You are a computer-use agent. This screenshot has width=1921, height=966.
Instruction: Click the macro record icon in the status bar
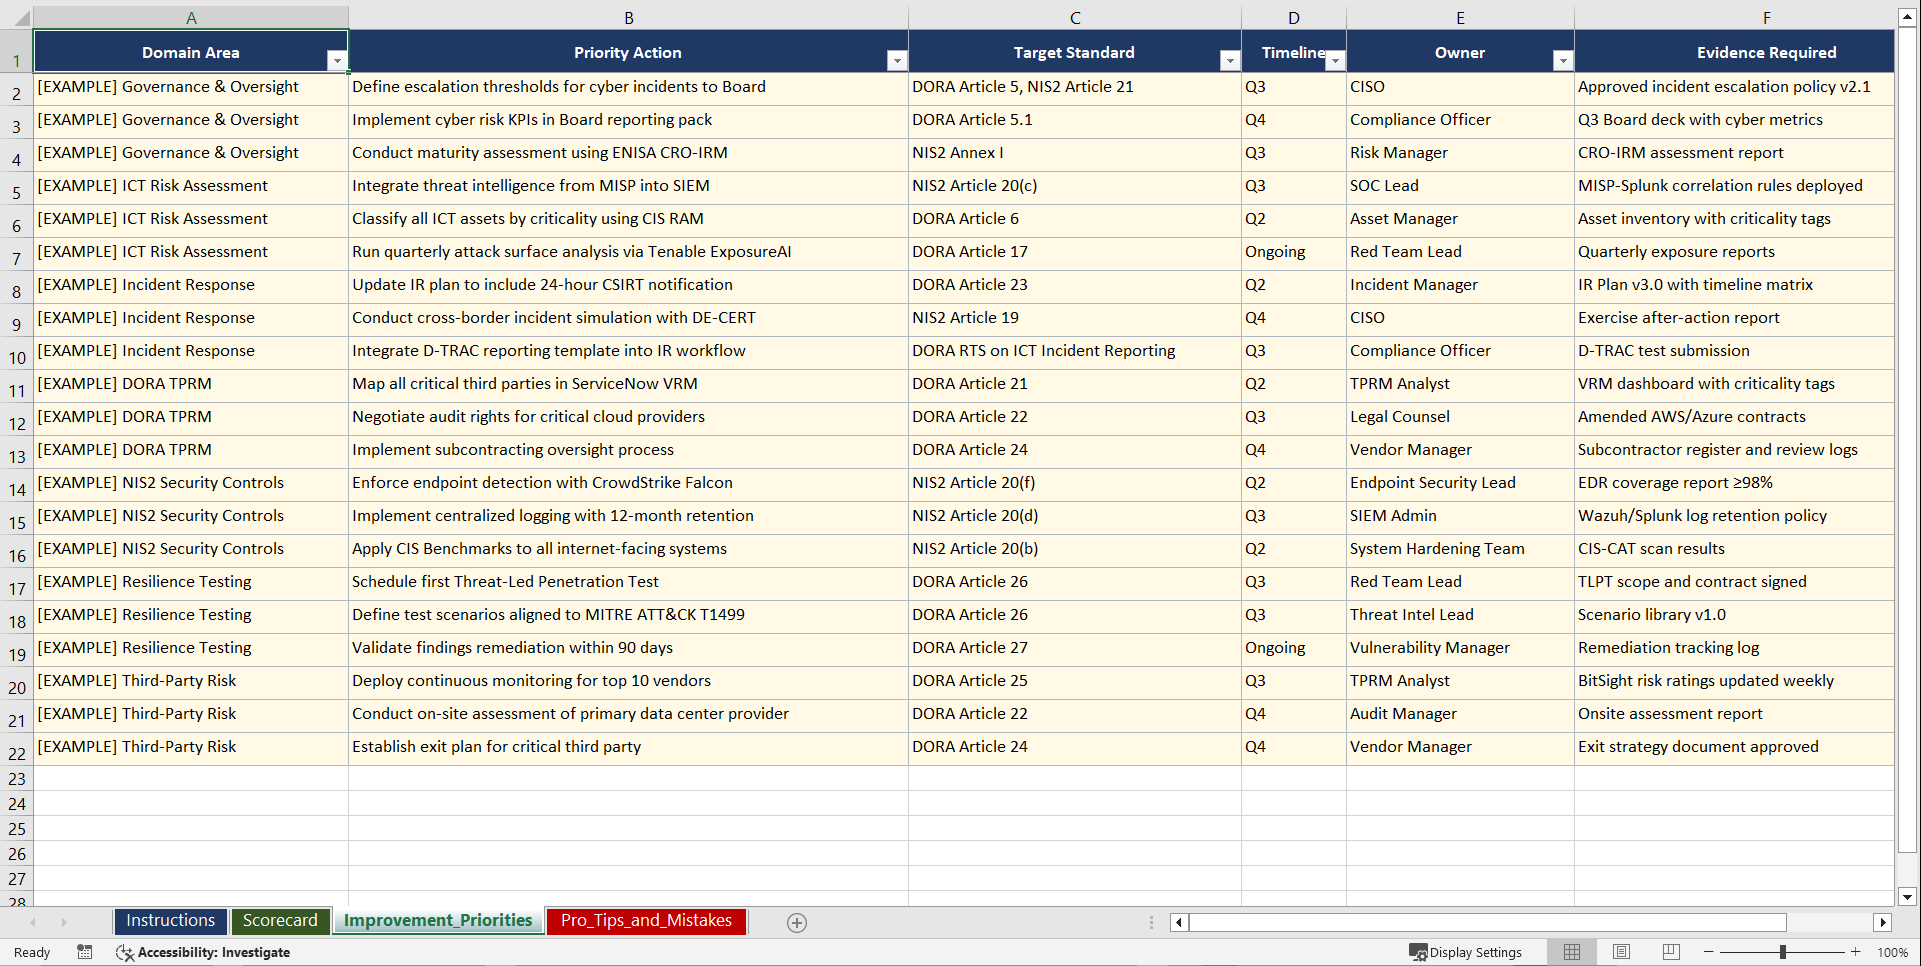[x=85, y=952]
